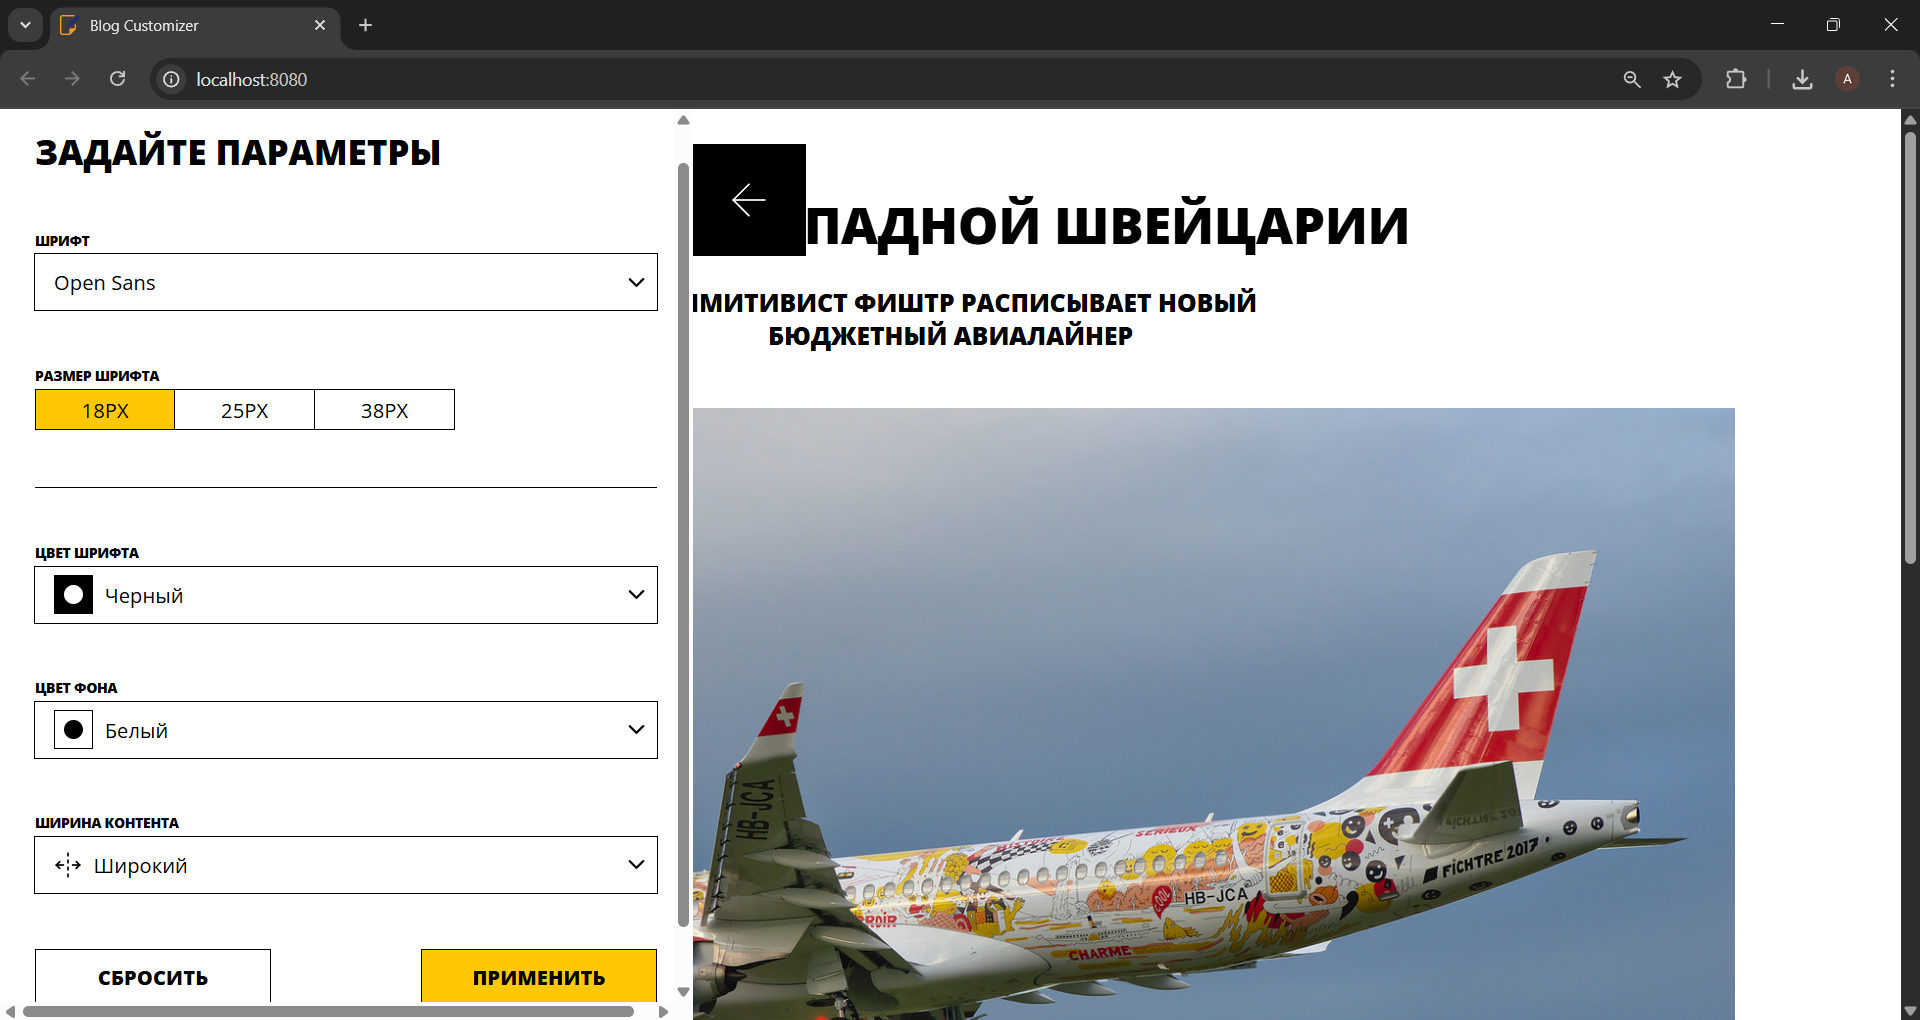The height and width of the screenshot is (1020, 1920).
Task: Open the font color dropdown showing Черный
Action: (345, 595)
